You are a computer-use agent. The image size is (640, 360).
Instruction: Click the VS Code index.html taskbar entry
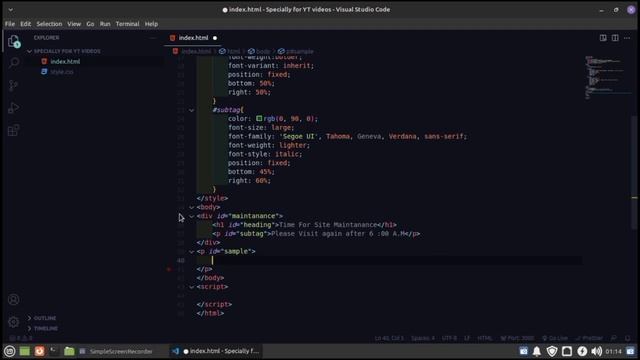216,351
